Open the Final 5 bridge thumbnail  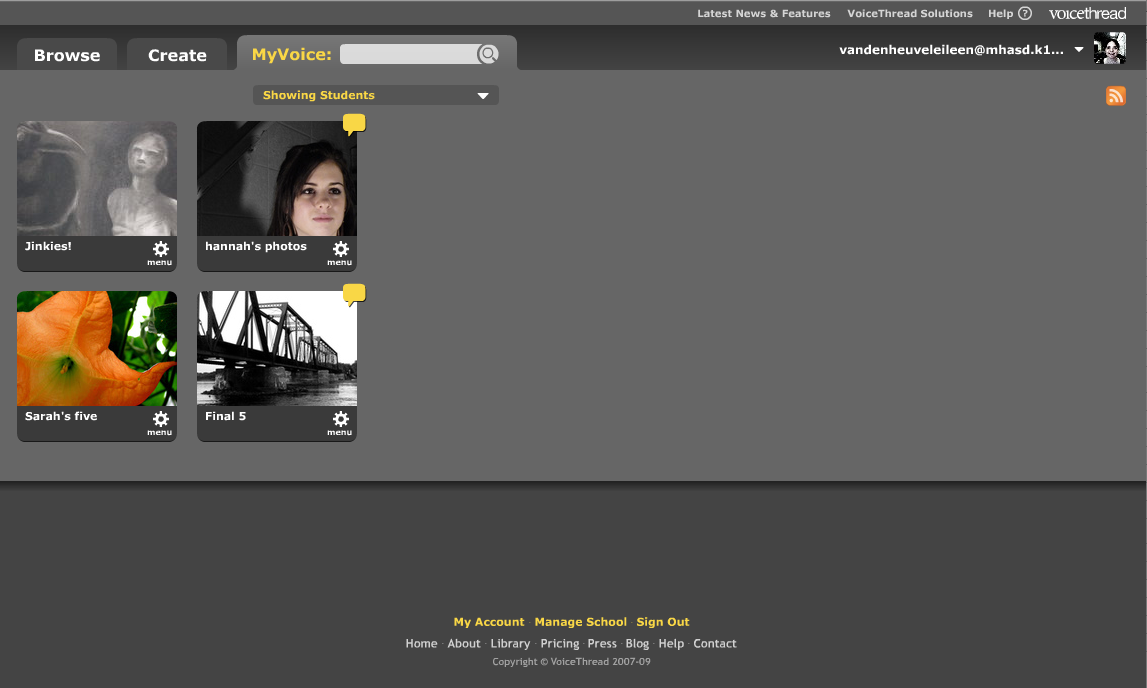277,348
